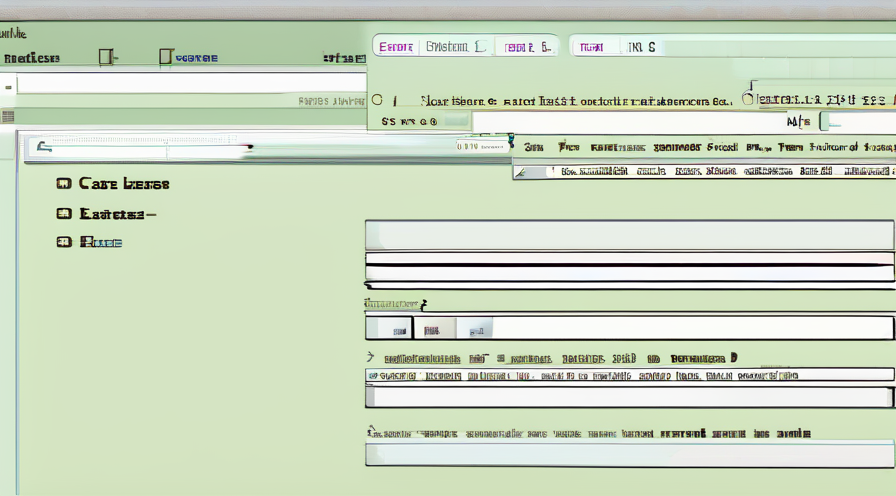Click the long white input field at top left
The height and width of the screenshot is (496, 896).
[x=190, y=84]
